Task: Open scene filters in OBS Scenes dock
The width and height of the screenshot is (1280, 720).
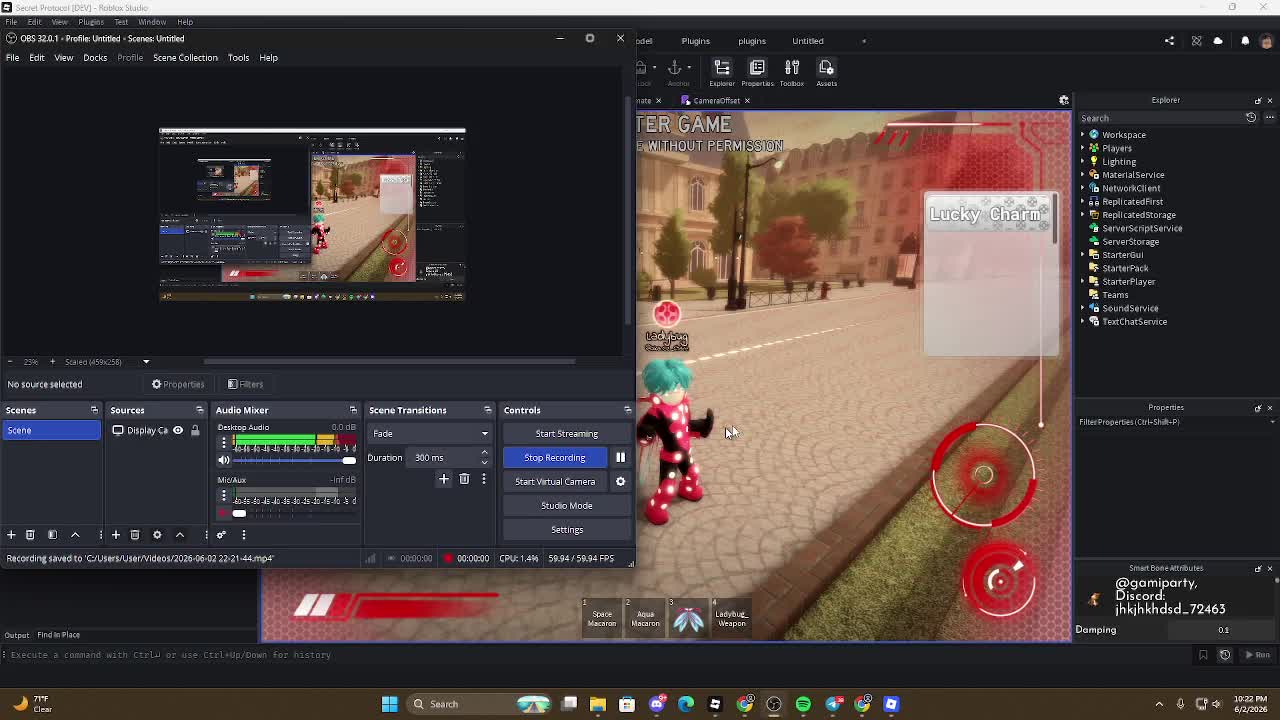Action: pos(52,535)
